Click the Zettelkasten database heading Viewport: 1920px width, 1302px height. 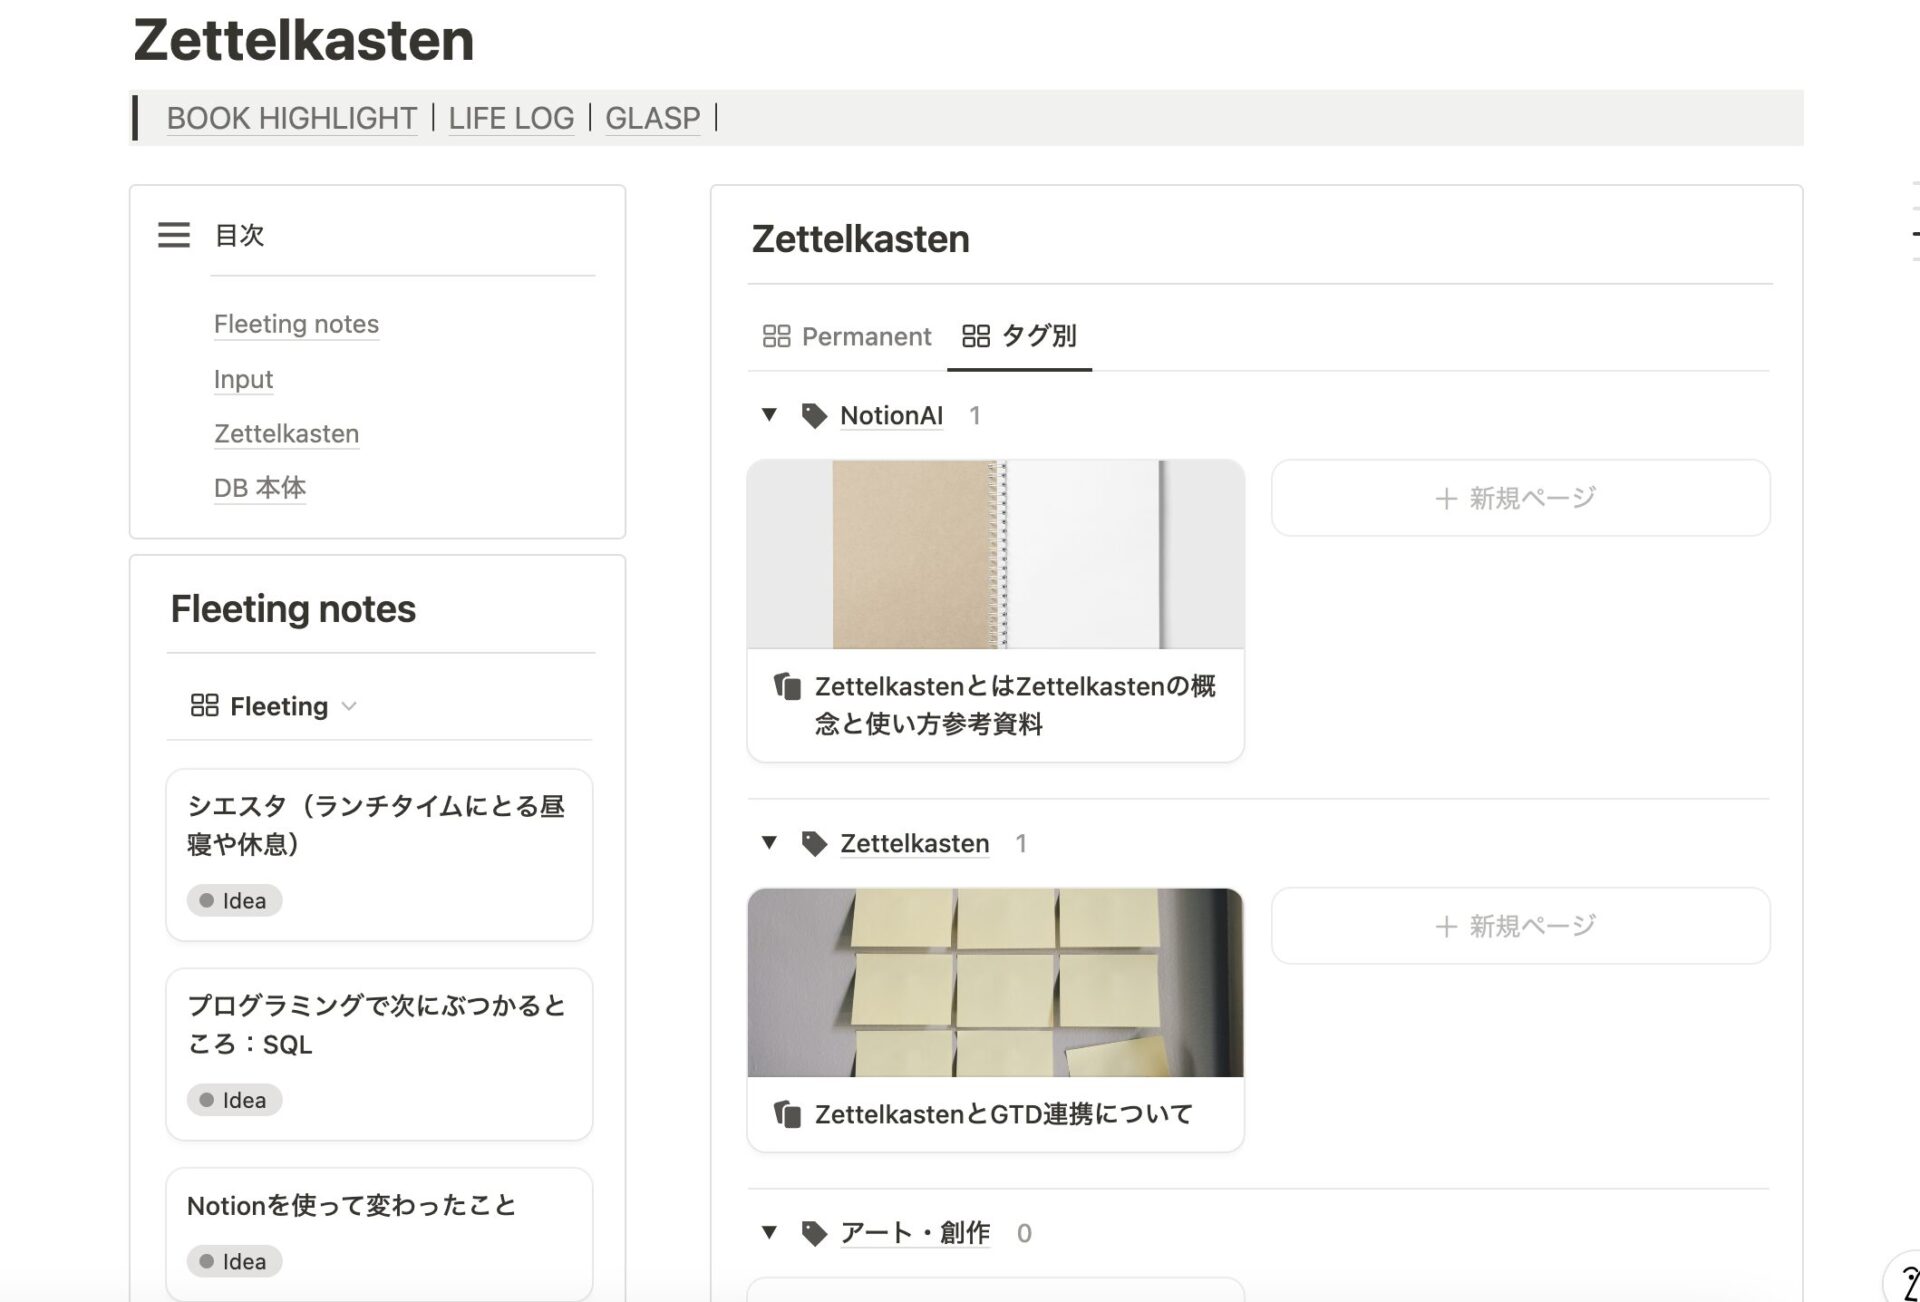click(x=860, y=239)
